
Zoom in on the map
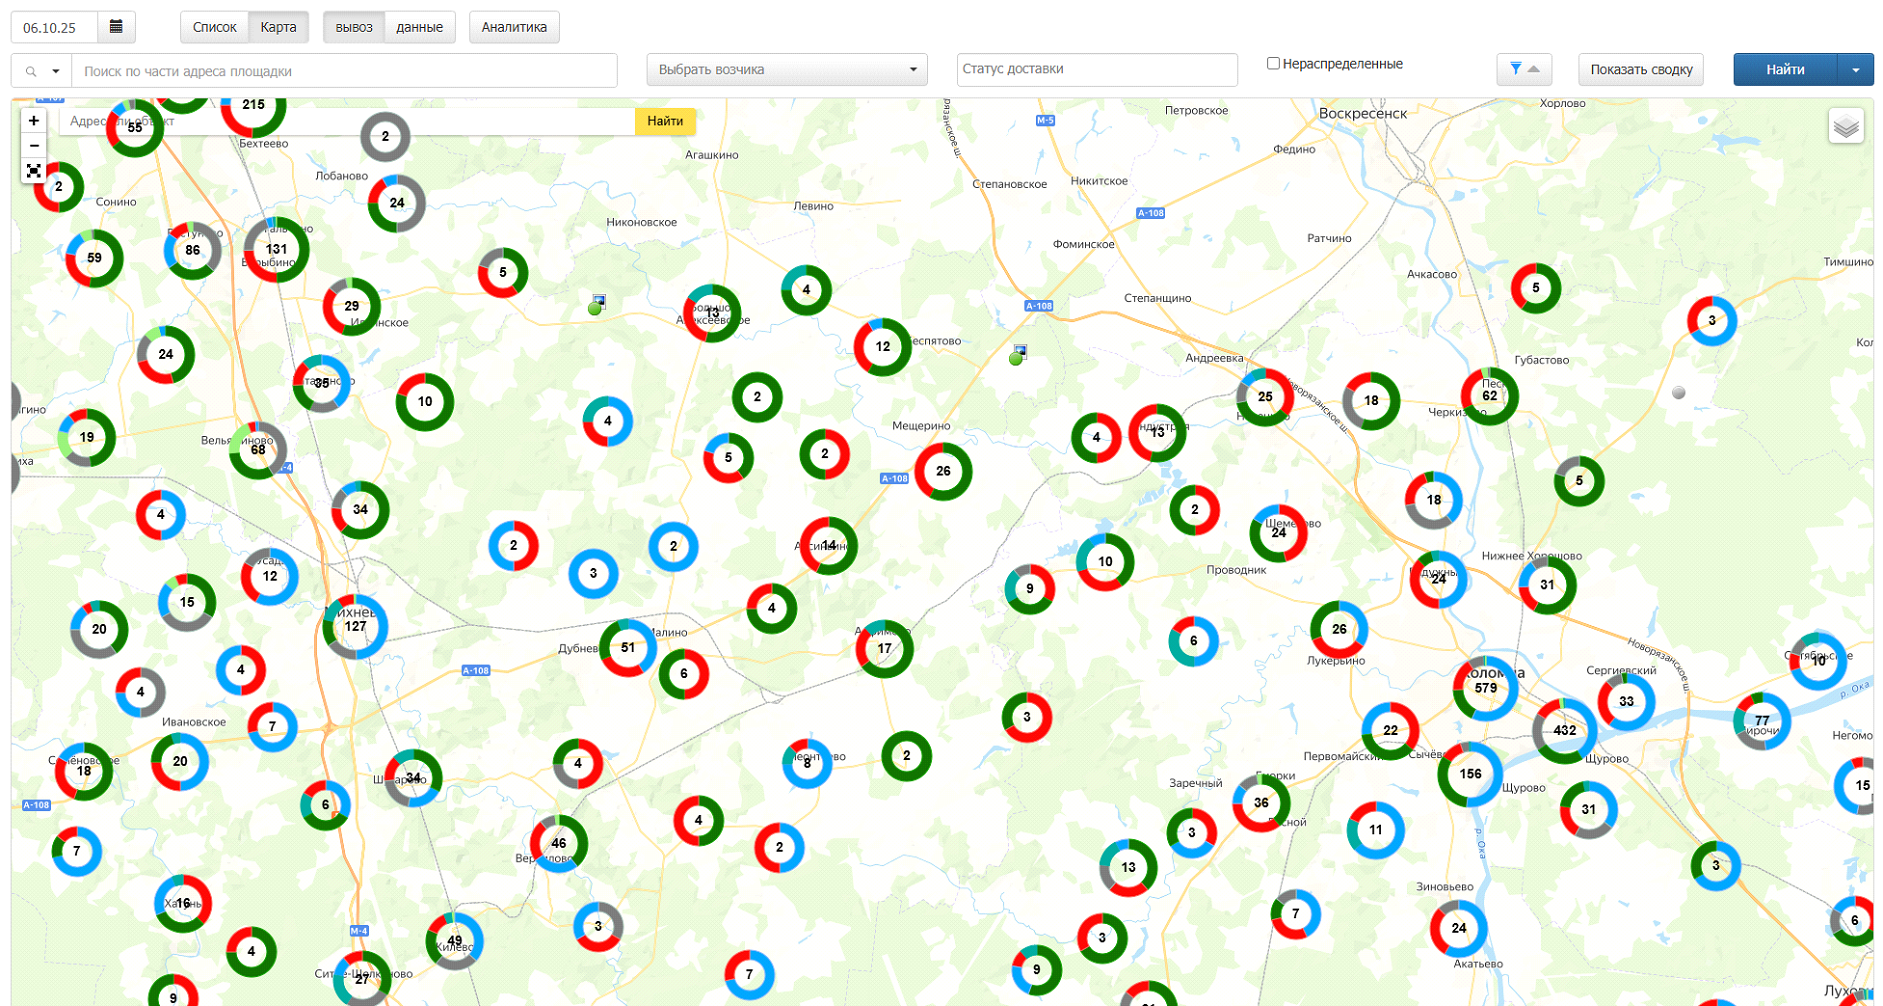(x=34, y=121)
